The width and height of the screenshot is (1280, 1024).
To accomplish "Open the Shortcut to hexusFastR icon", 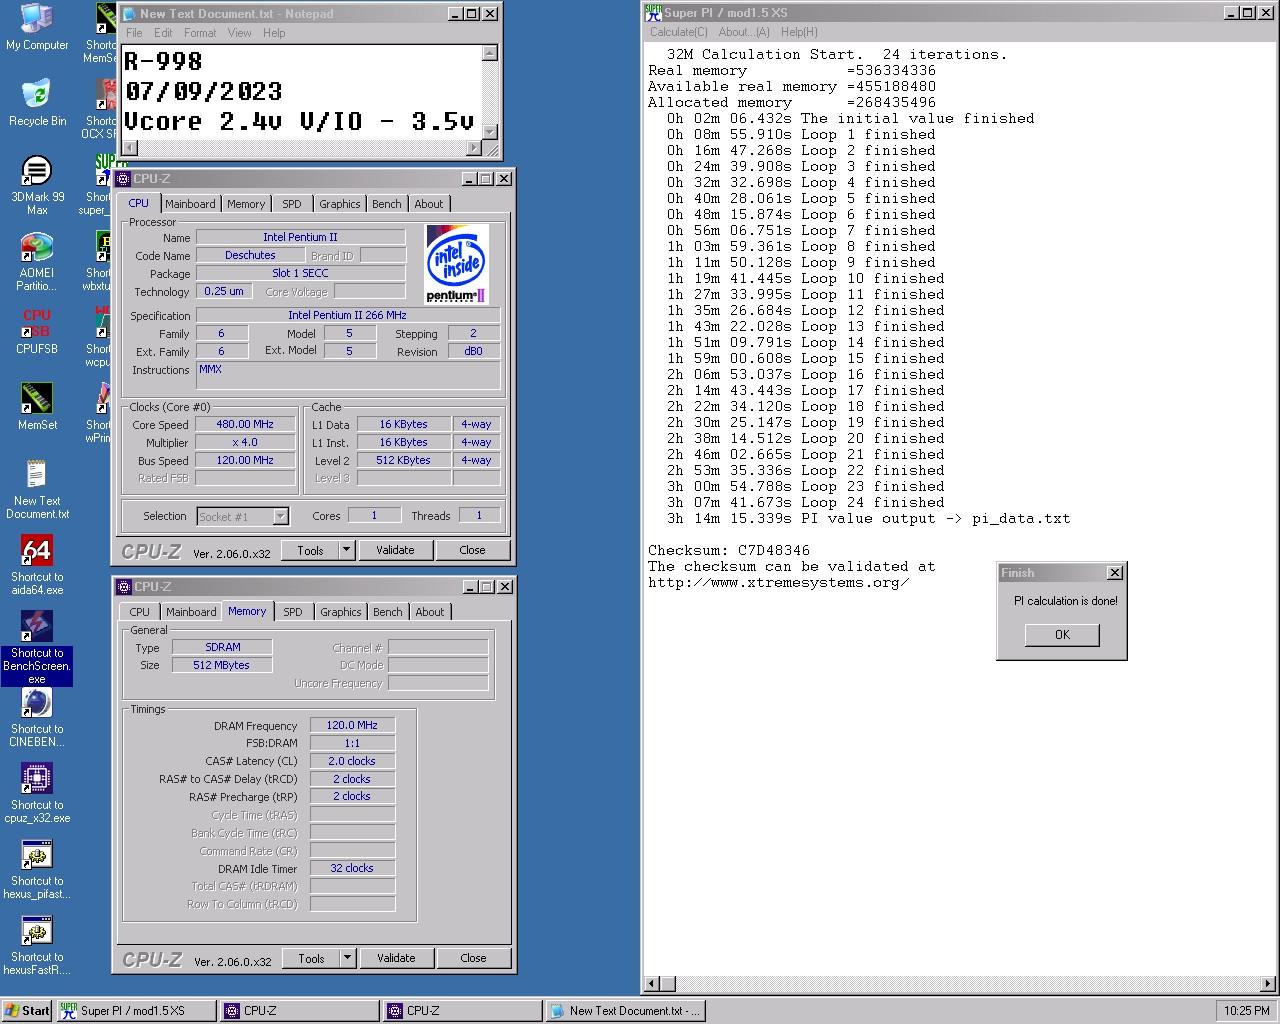I will [37, 946].
